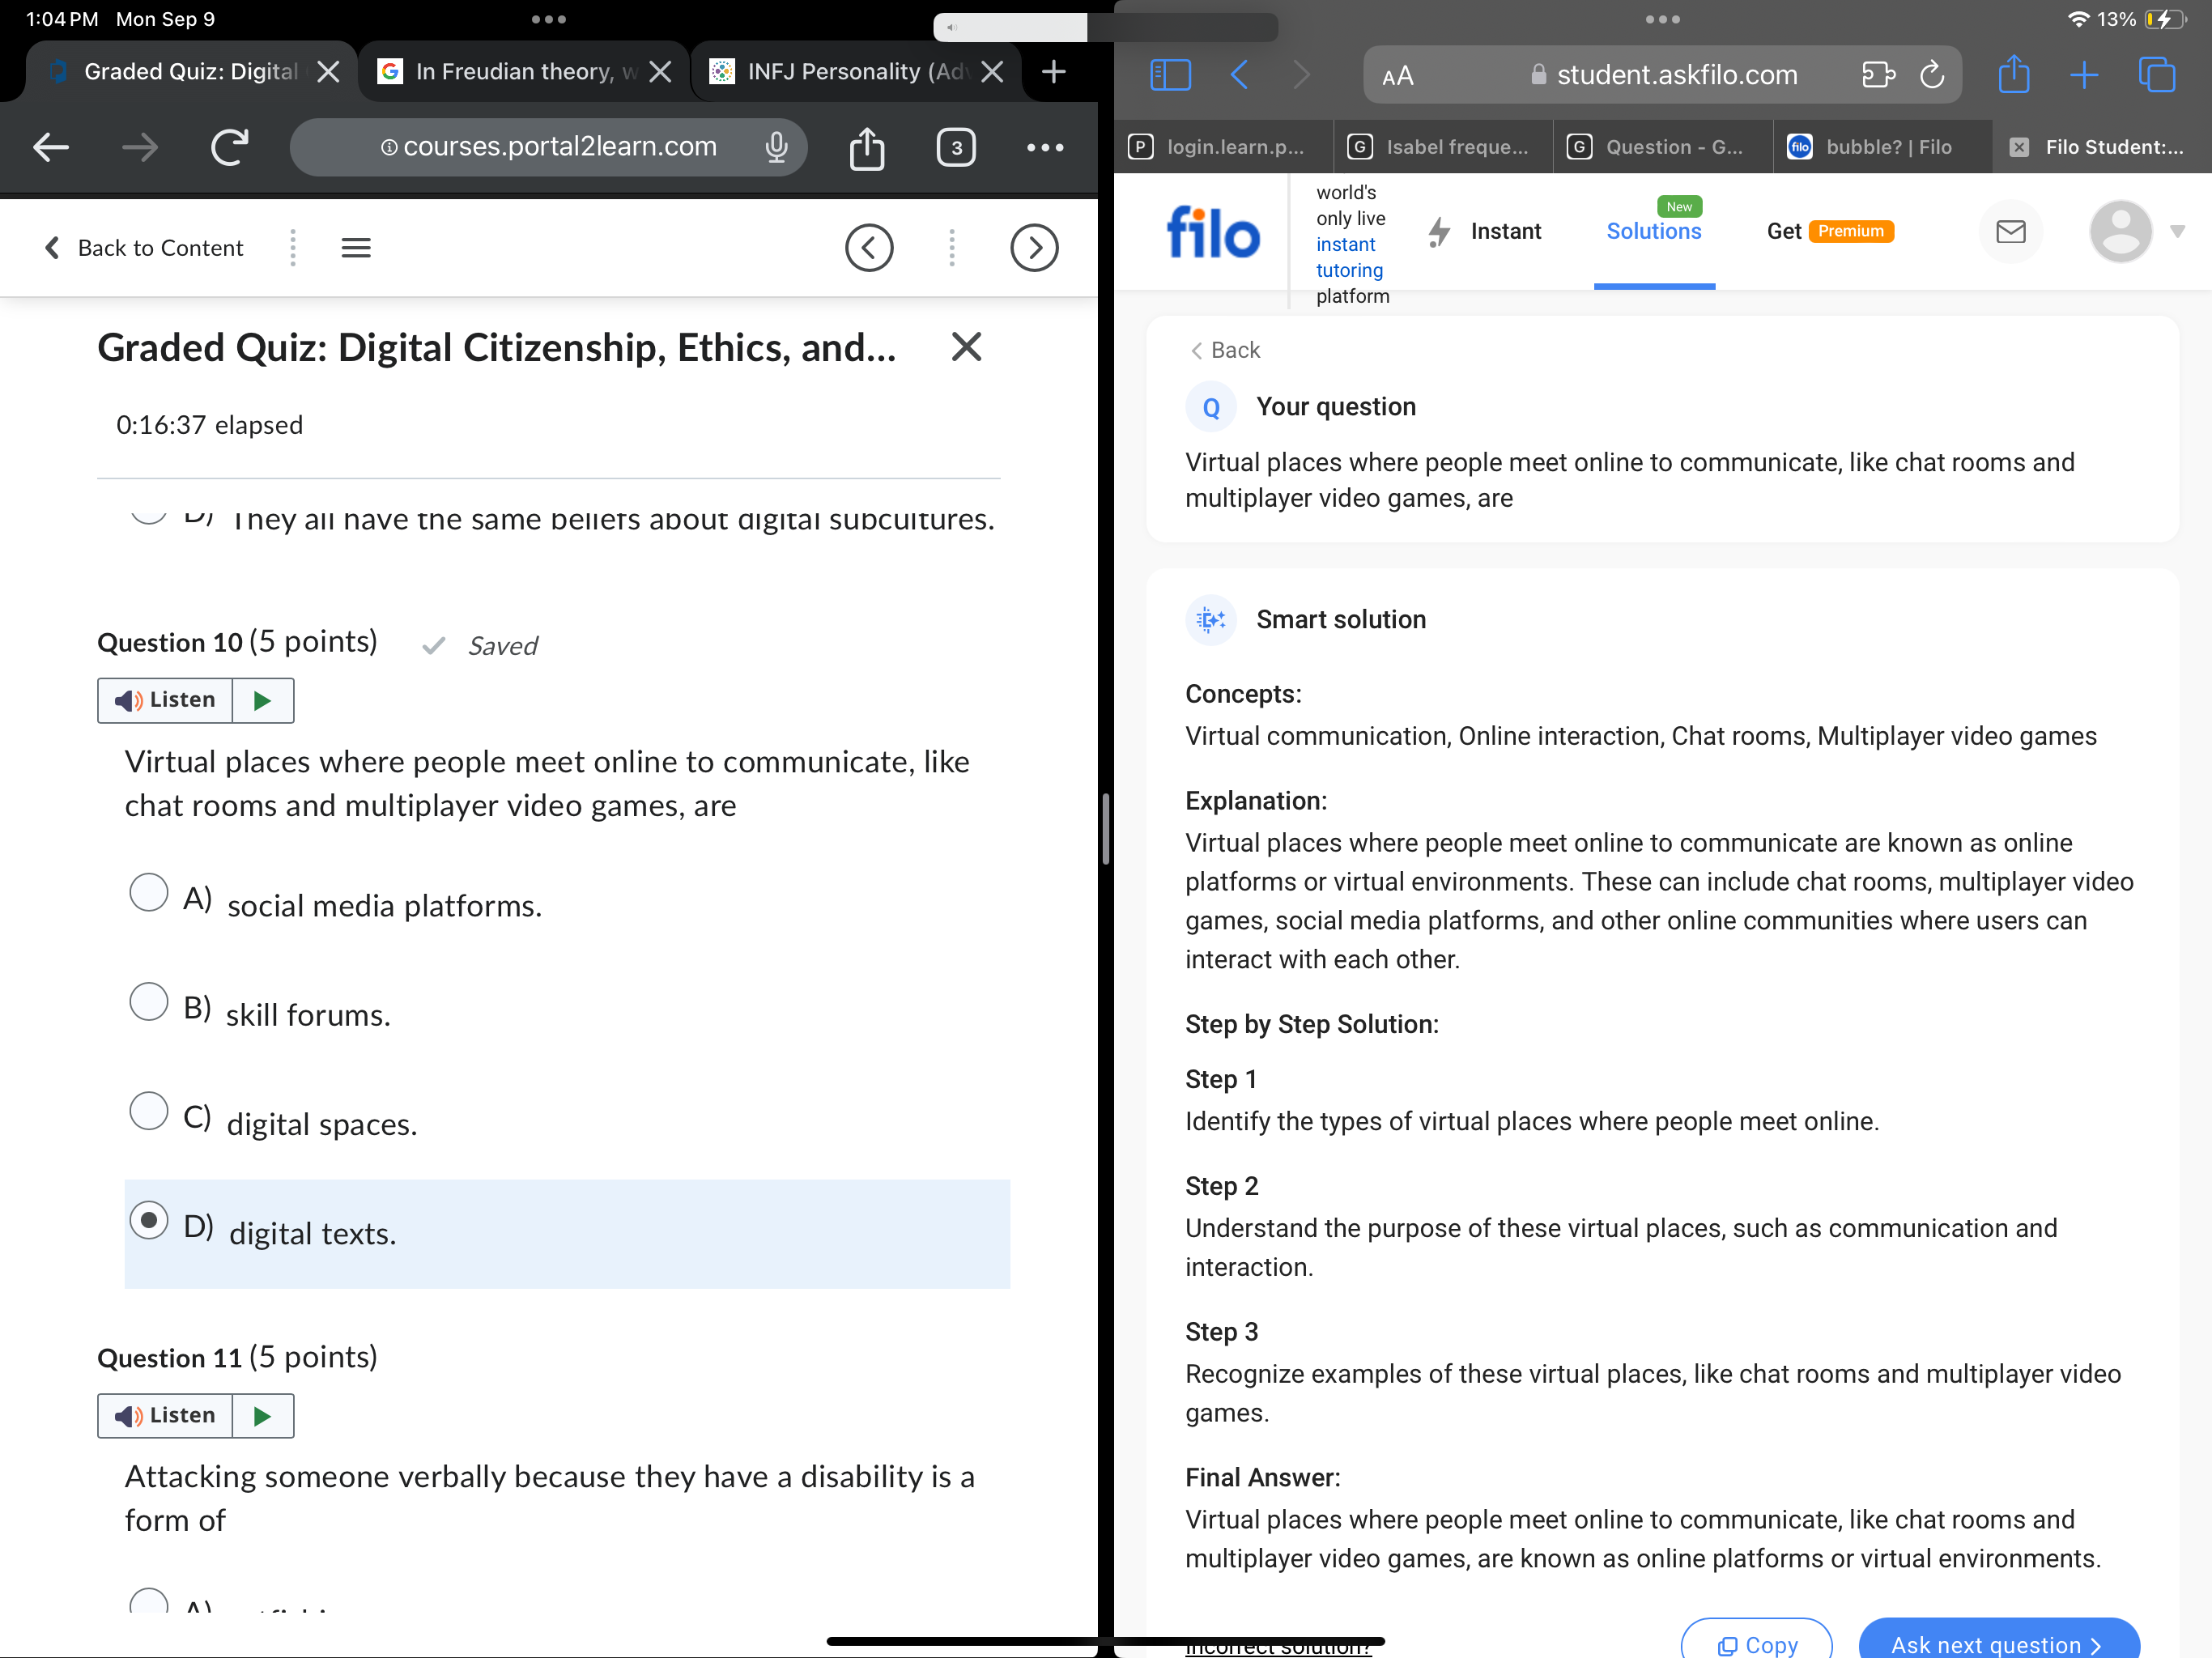The height and width of the screenshot is (1658, 2212).
Task: Open the tab switcher showing 3 tabs
Action: click(x=956, y=148)
